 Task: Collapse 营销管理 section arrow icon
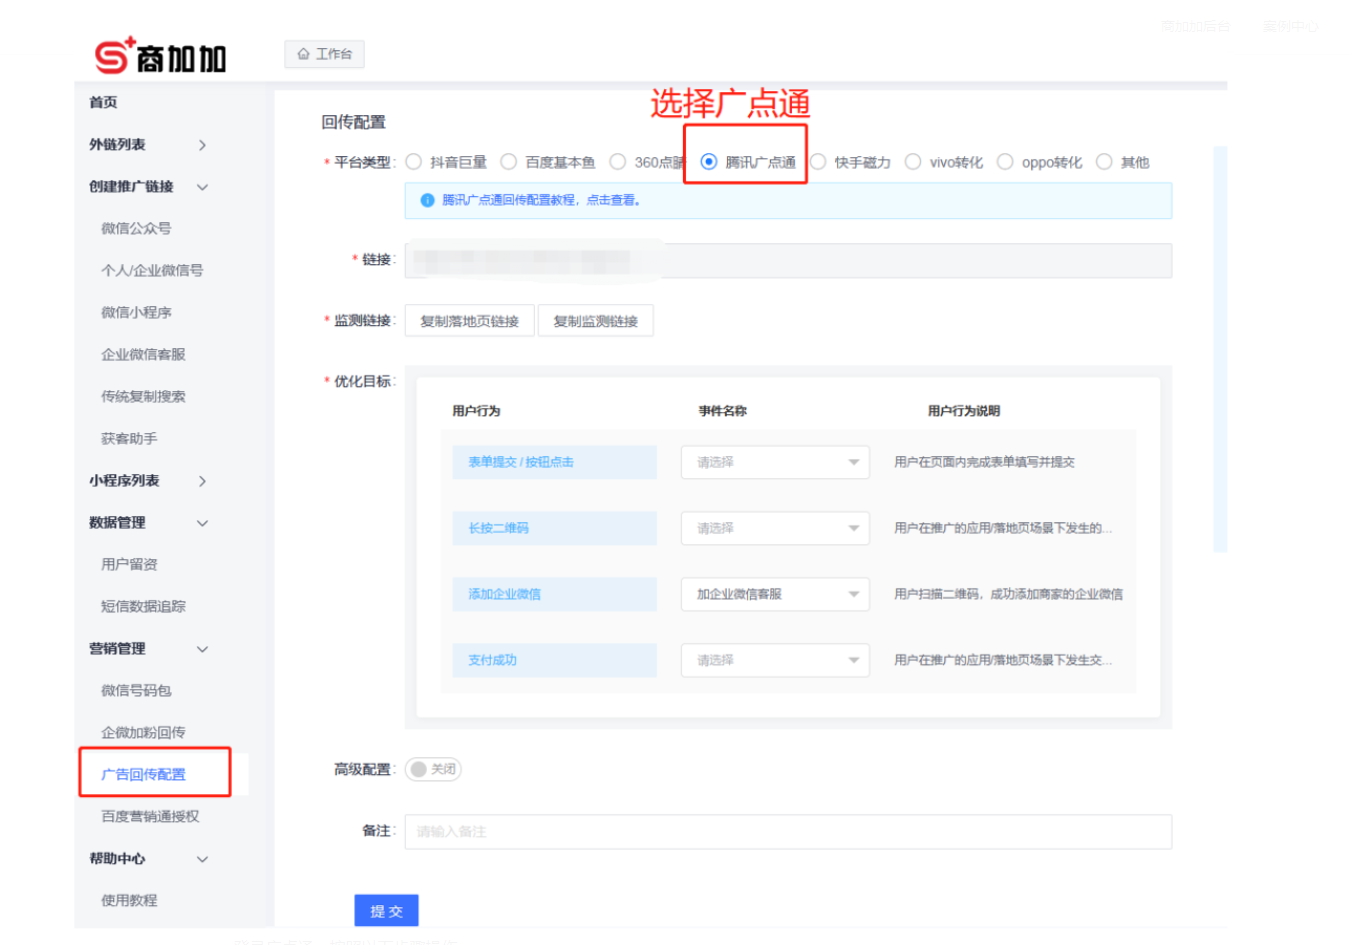click(202, 649)
